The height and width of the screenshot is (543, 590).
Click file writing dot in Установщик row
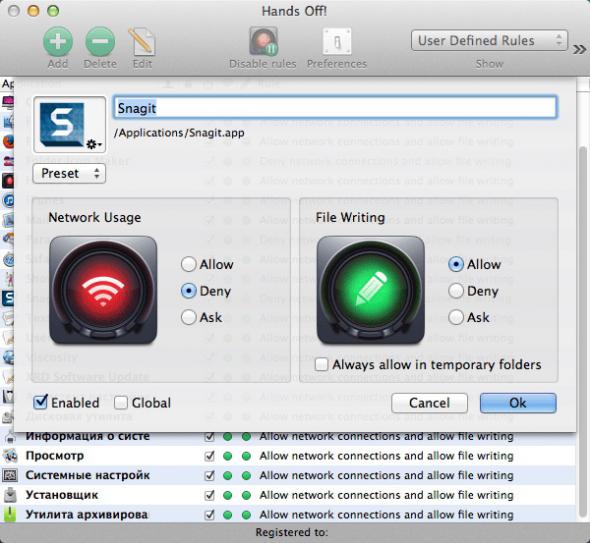tap(246, 495)
